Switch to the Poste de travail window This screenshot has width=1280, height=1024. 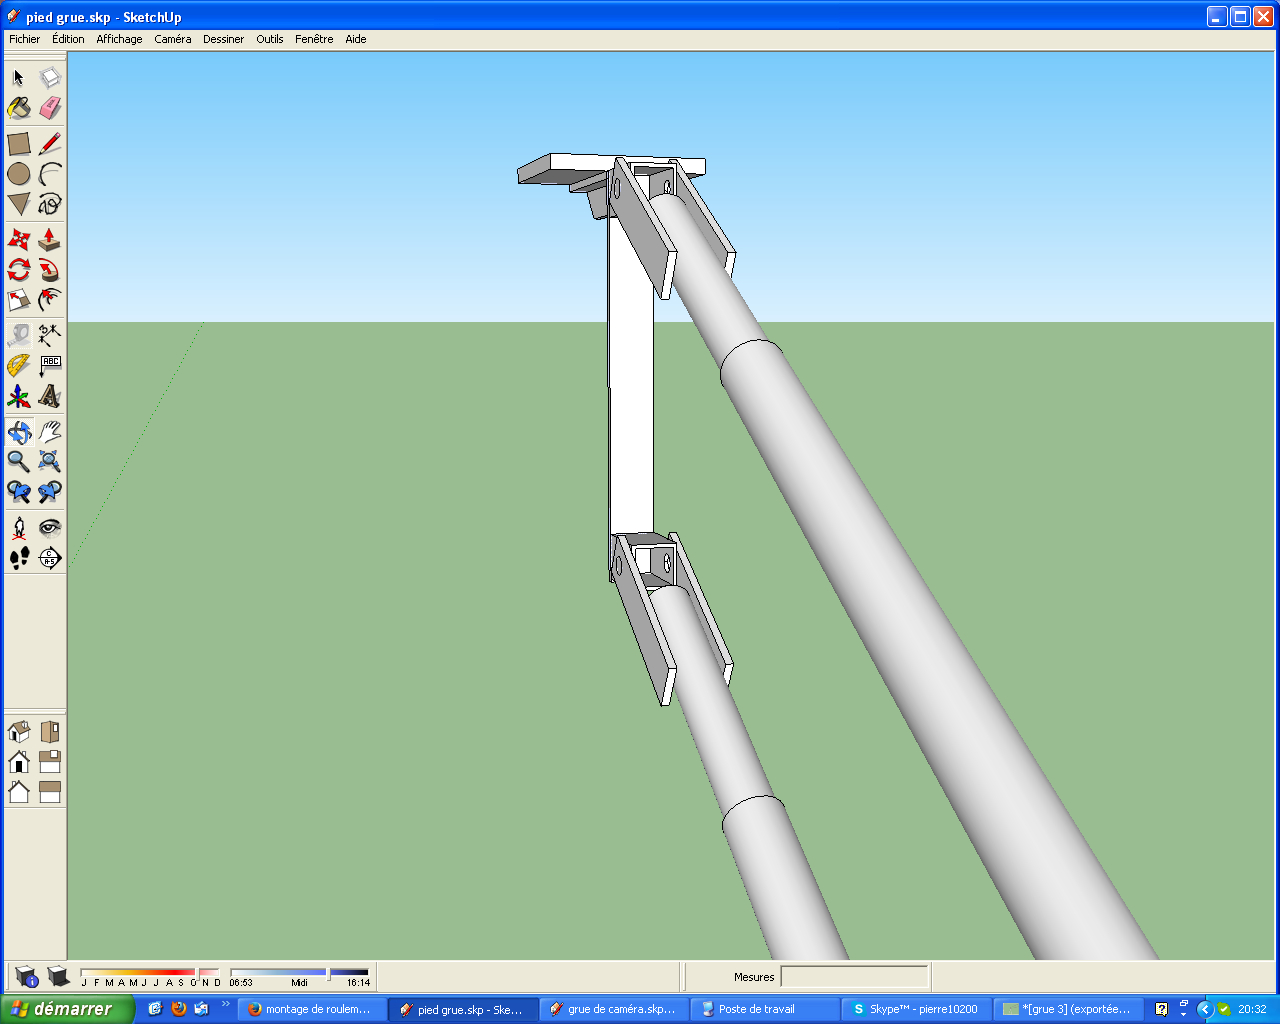coord(765,1009)
